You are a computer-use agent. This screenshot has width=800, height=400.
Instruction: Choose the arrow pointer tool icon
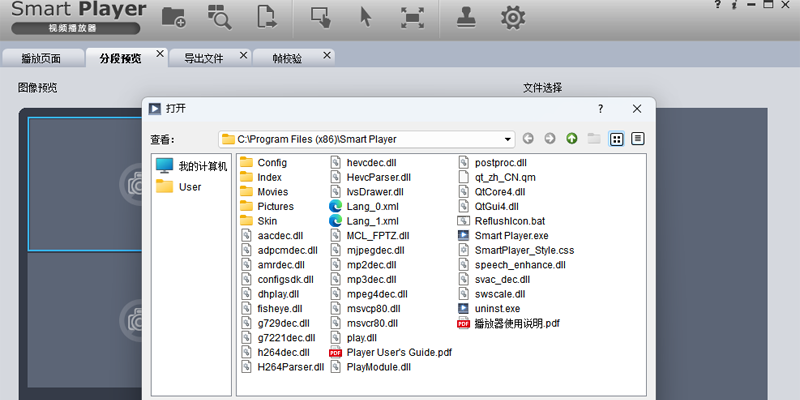pos(366,17)
